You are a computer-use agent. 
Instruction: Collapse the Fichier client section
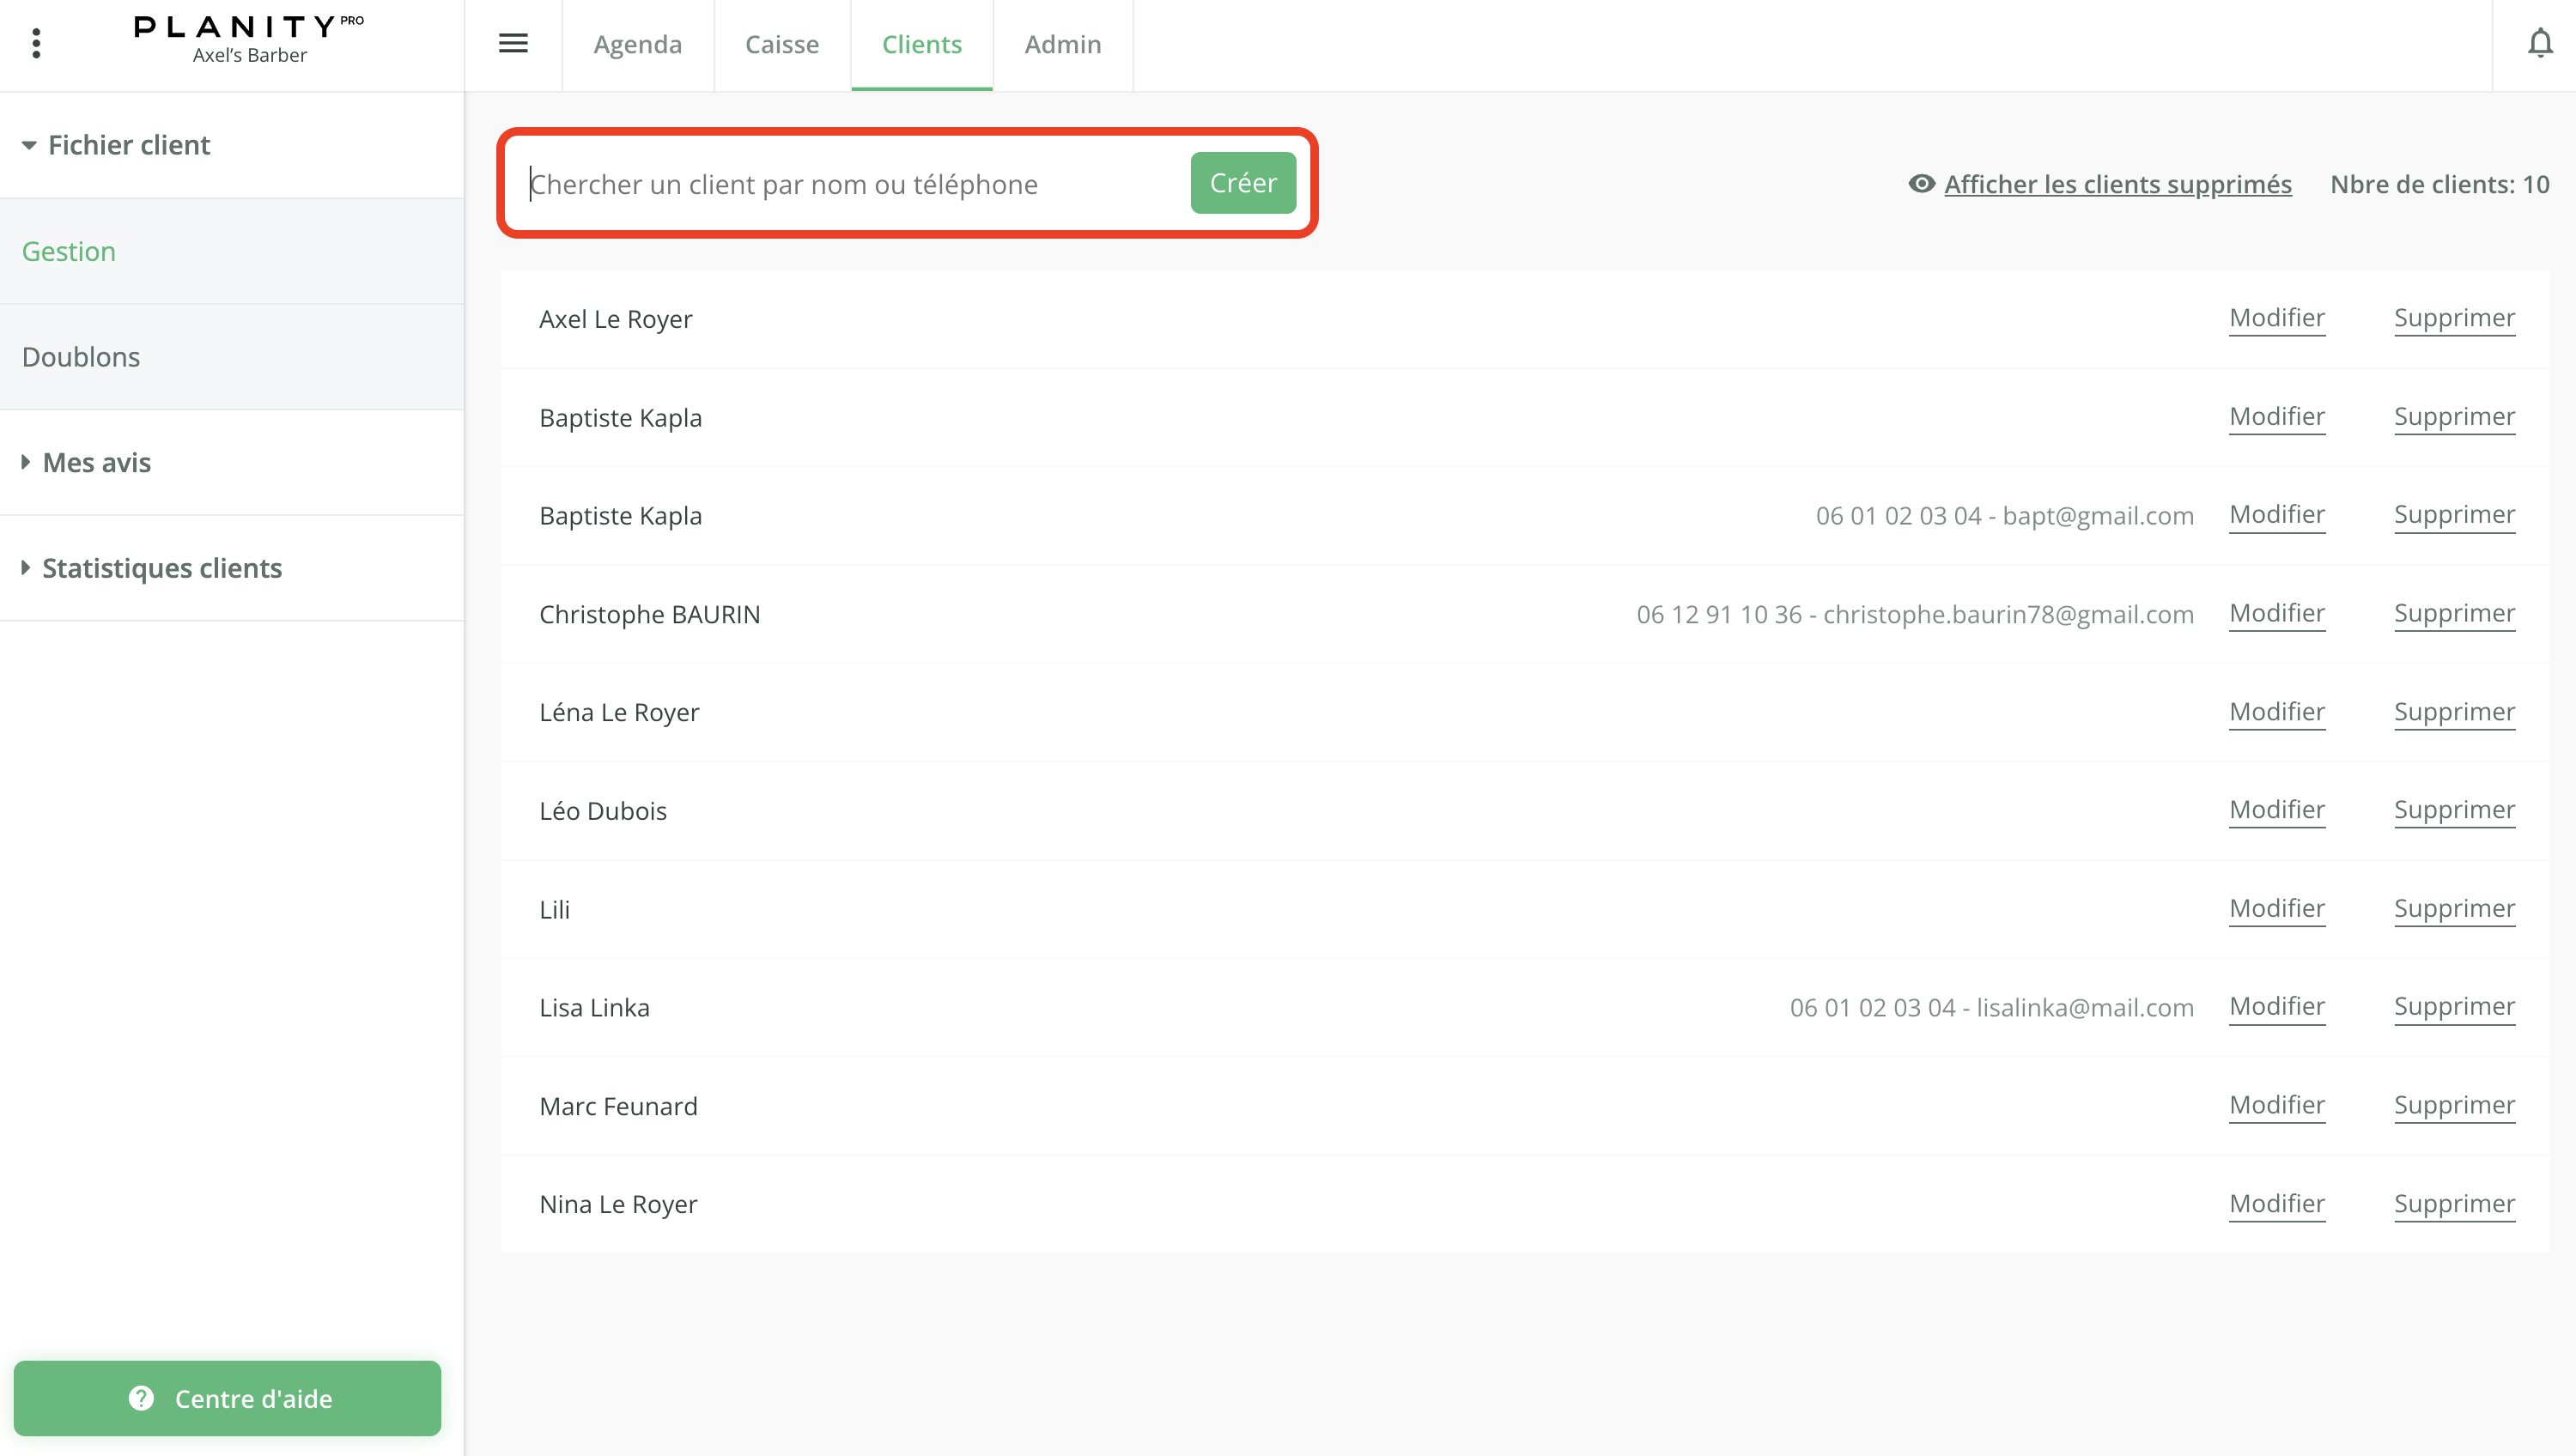click(x=129, y=145)
